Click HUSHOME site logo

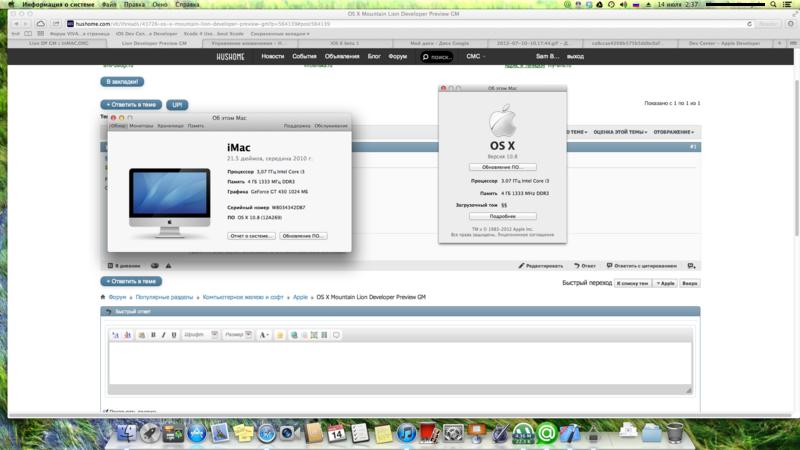coord(230,57)
